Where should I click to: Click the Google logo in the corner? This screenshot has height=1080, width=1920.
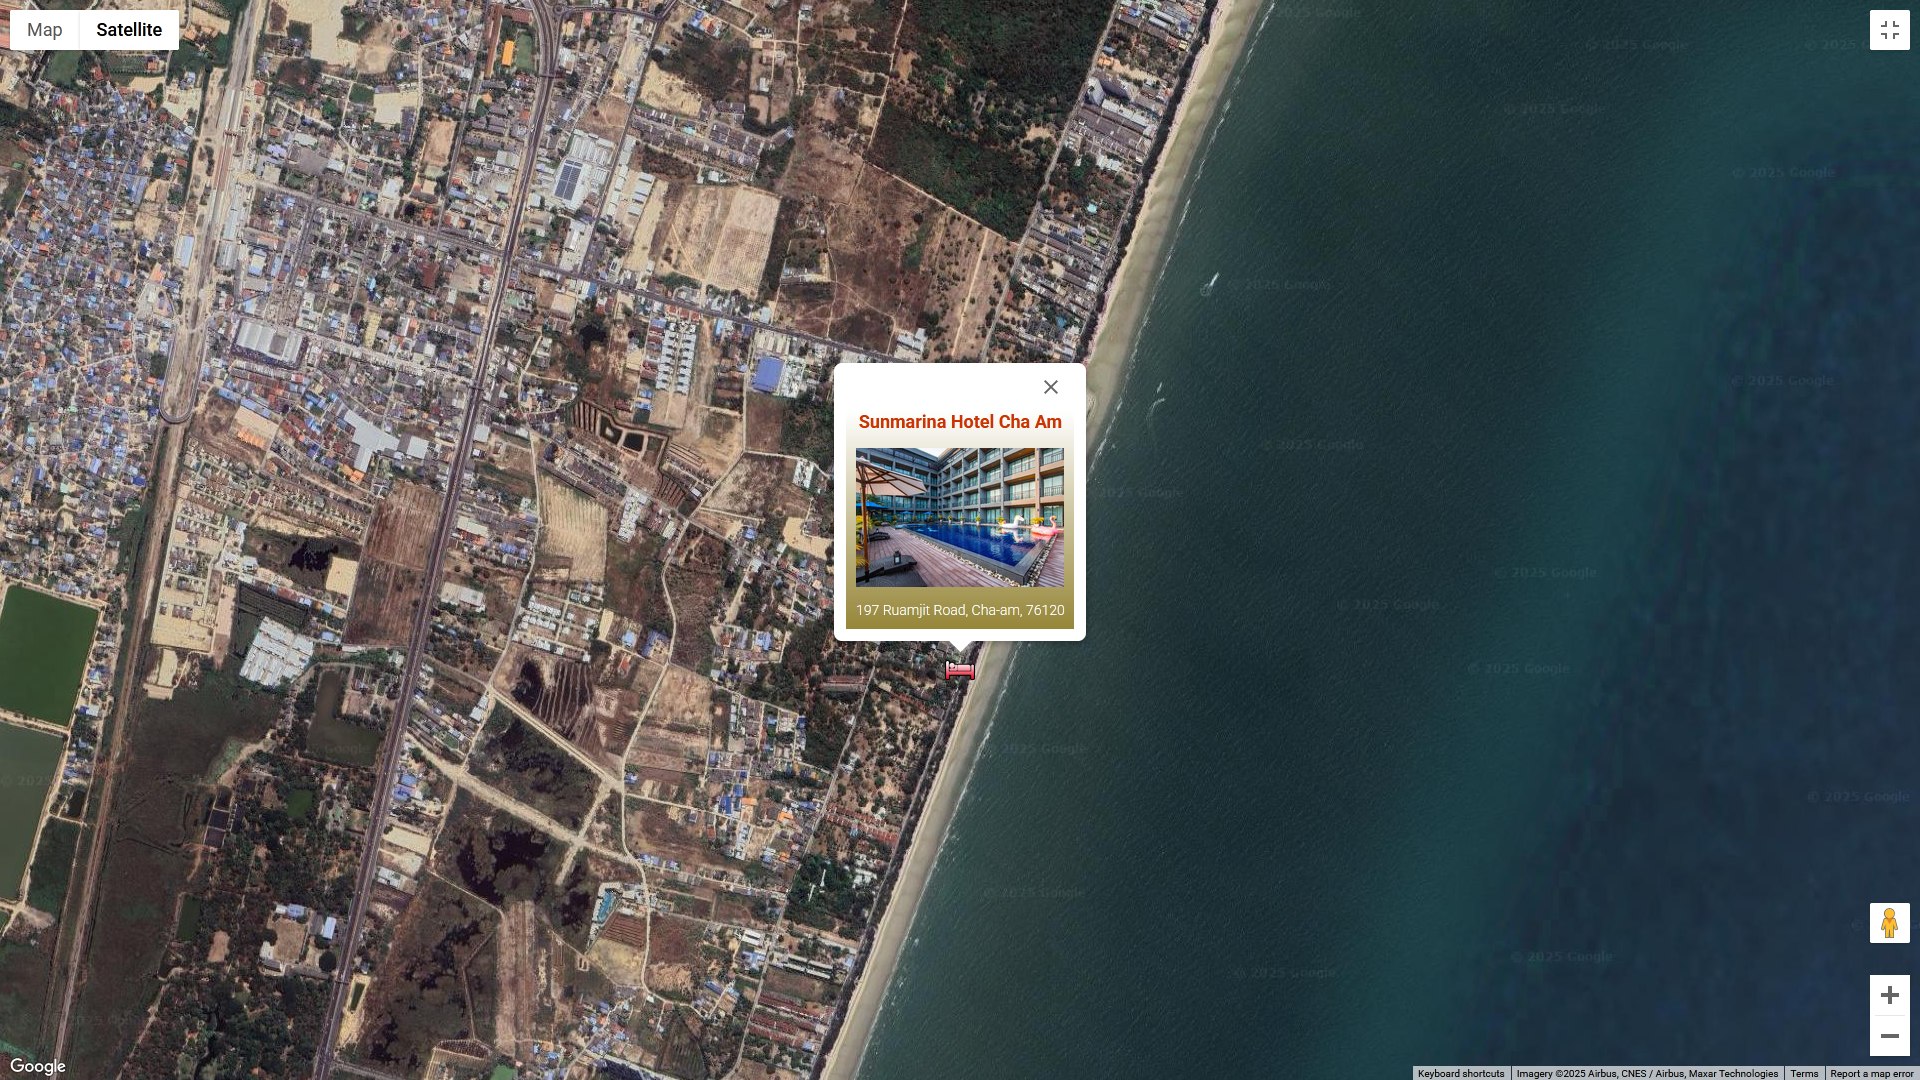tap(38, 1066)
